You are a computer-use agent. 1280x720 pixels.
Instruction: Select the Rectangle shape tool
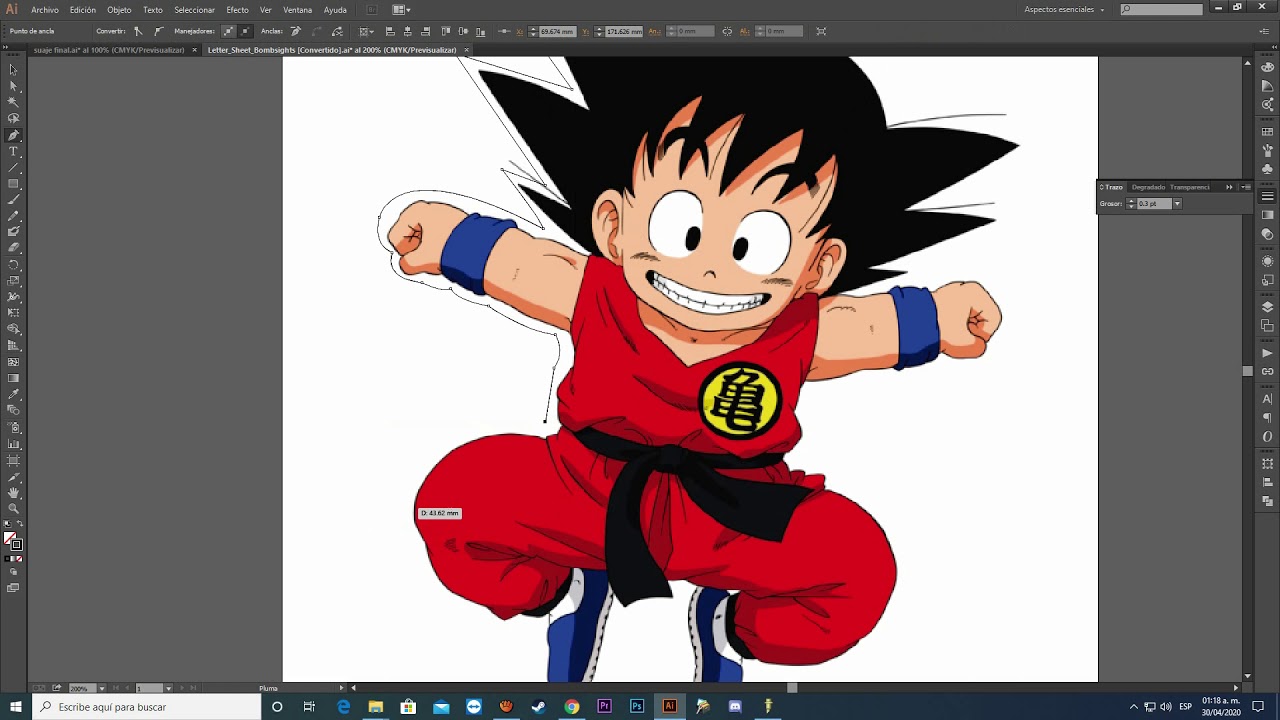13,184
